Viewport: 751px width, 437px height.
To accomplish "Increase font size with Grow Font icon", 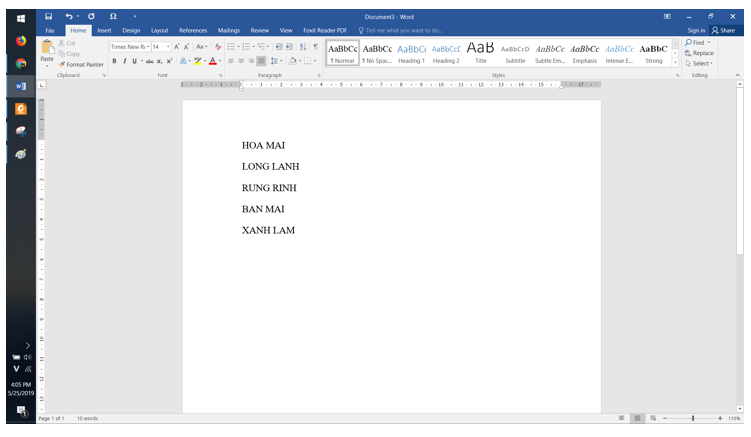I will [177, 46].
